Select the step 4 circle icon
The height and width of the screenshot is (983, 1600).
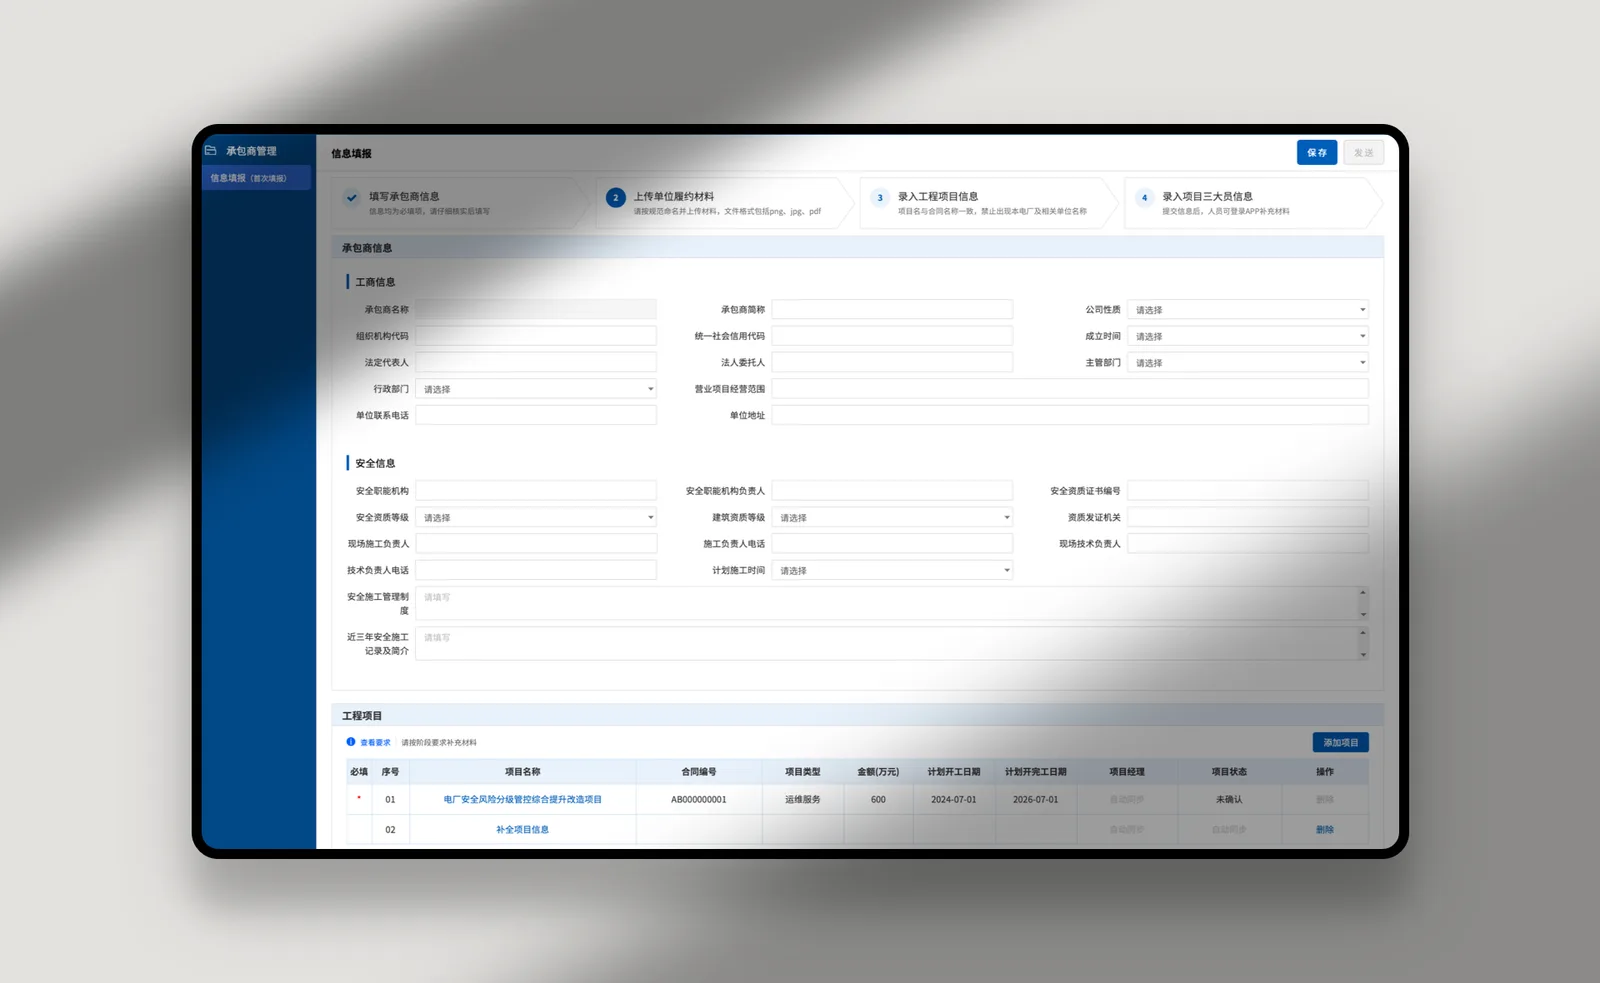point(1145,198)
